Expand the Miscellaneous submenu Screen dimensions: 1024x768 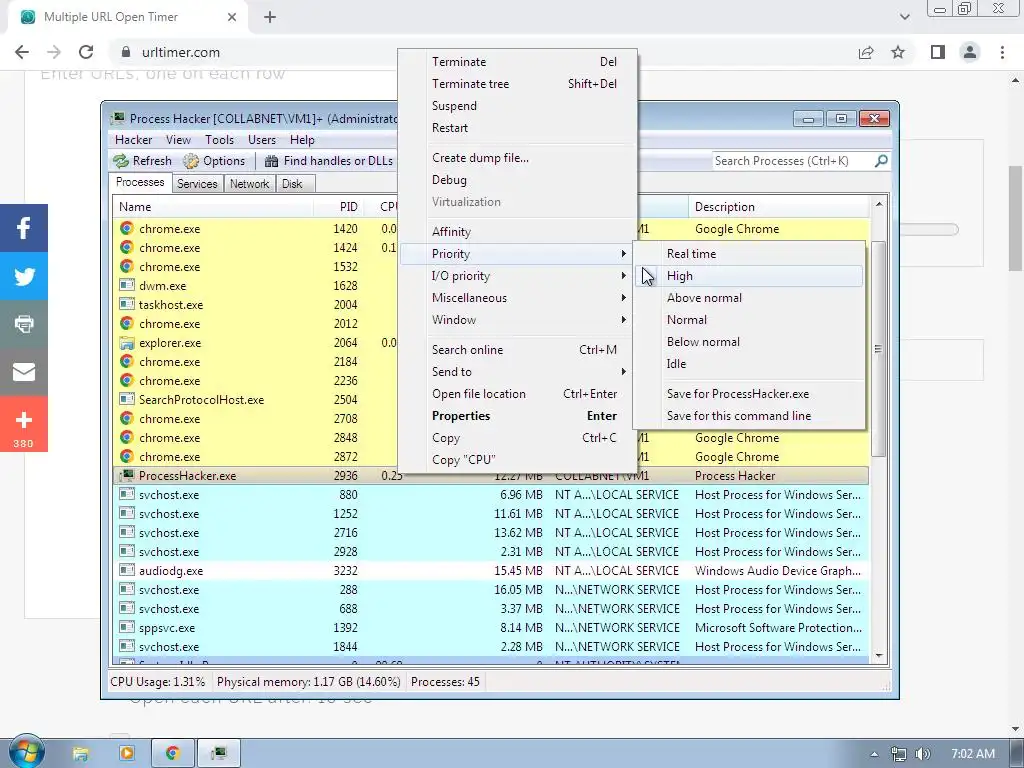click(624, 298)
